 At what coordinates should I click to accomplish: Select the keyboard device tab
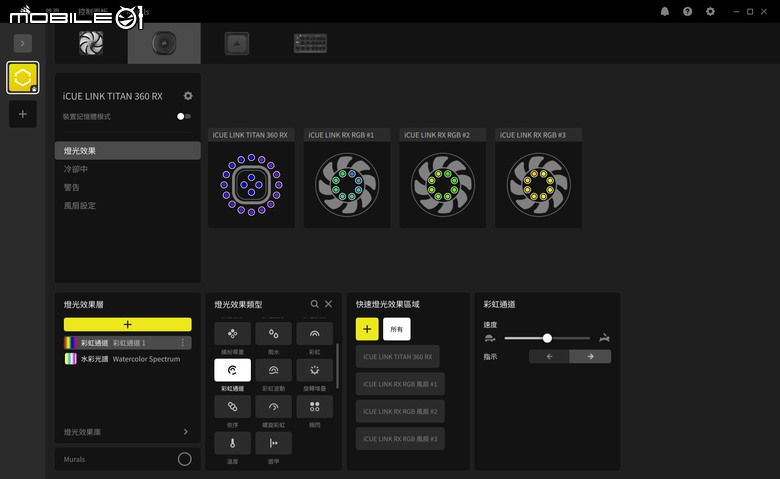(x=310, y=43)
